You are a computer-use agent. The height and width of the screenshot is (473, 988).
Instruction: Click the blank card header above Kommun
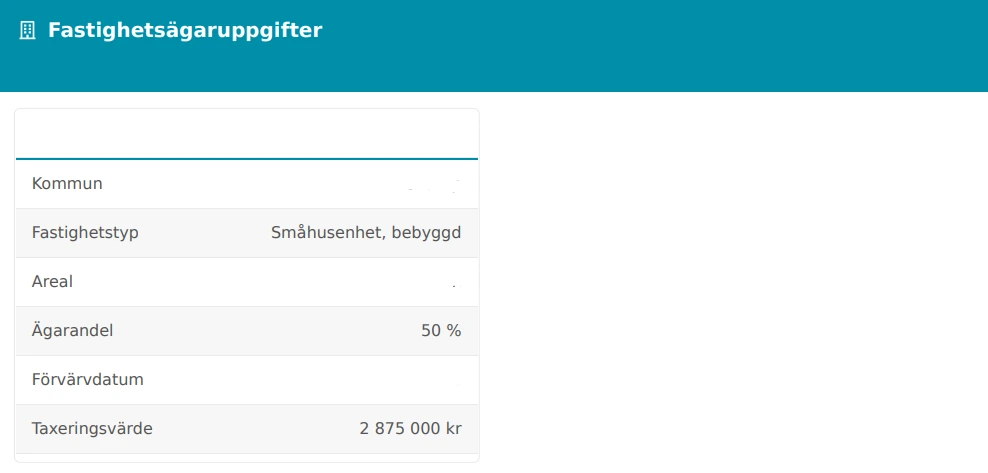click(247, 134)
